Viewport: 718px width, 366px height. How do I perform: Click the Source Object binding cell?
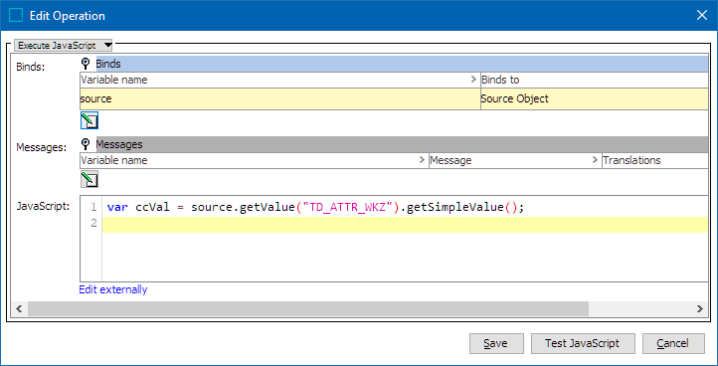(x=594, y=98)
